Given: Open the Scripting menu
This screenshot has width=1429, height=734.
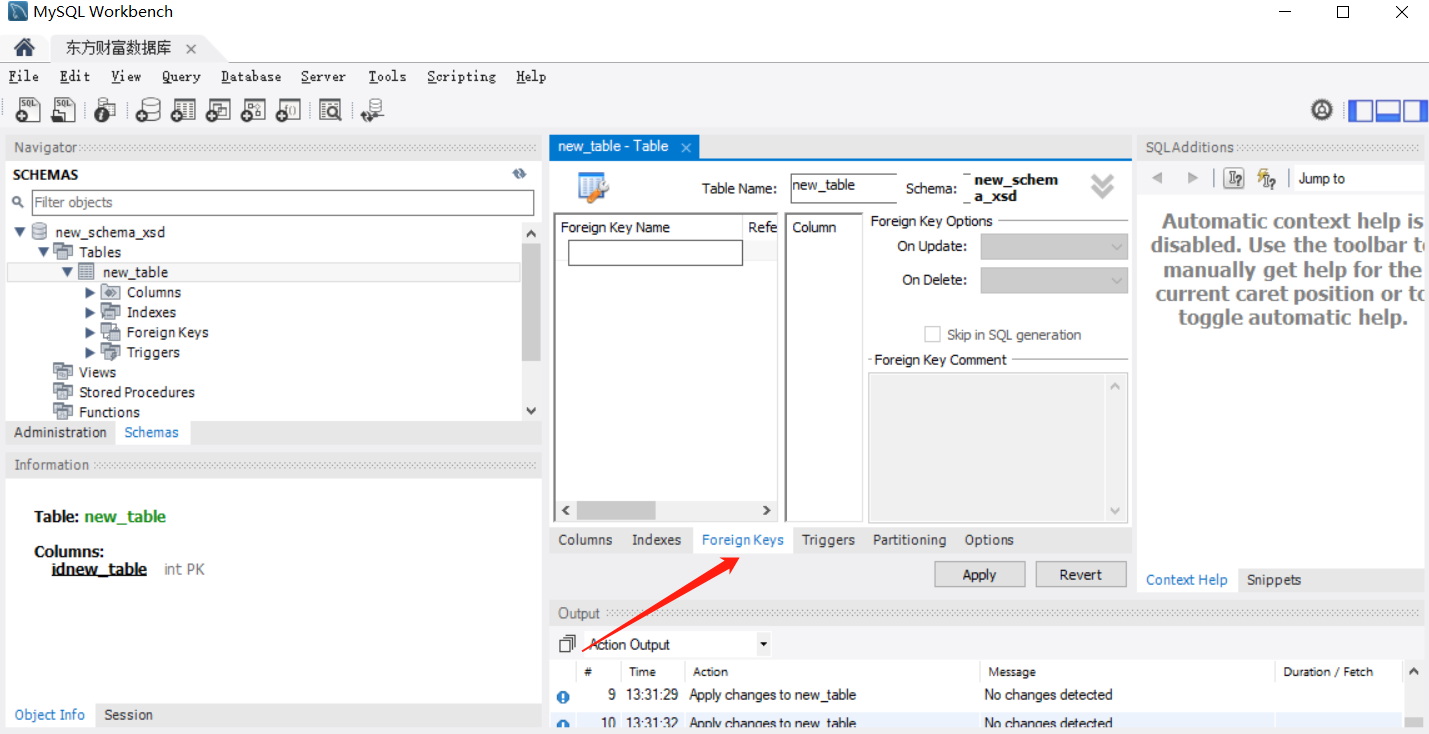Looking at the screenshot, I should click(x=461, y=76).
